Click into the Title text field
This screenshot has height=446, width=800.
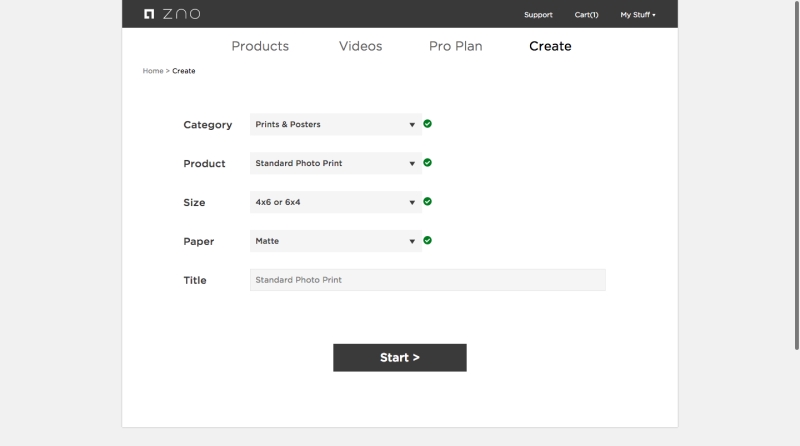point(428,280)
